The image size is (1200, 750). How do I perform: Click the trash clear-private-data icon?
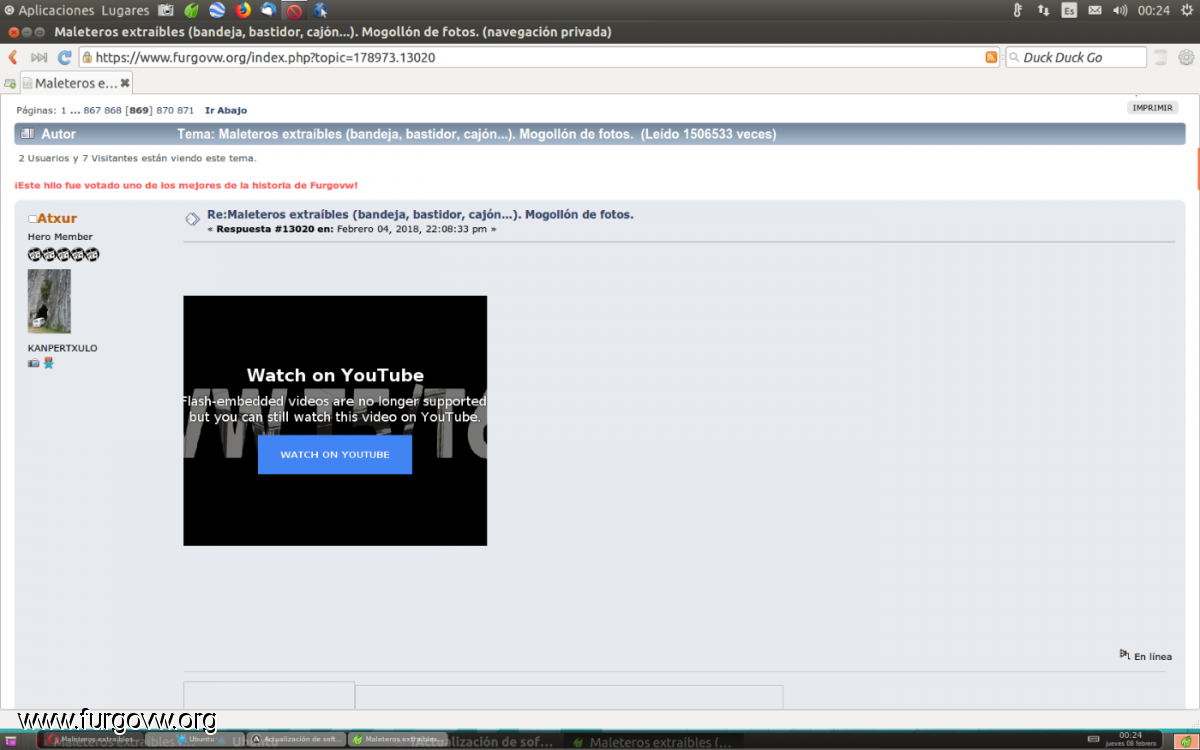[x=1160, y=57]
